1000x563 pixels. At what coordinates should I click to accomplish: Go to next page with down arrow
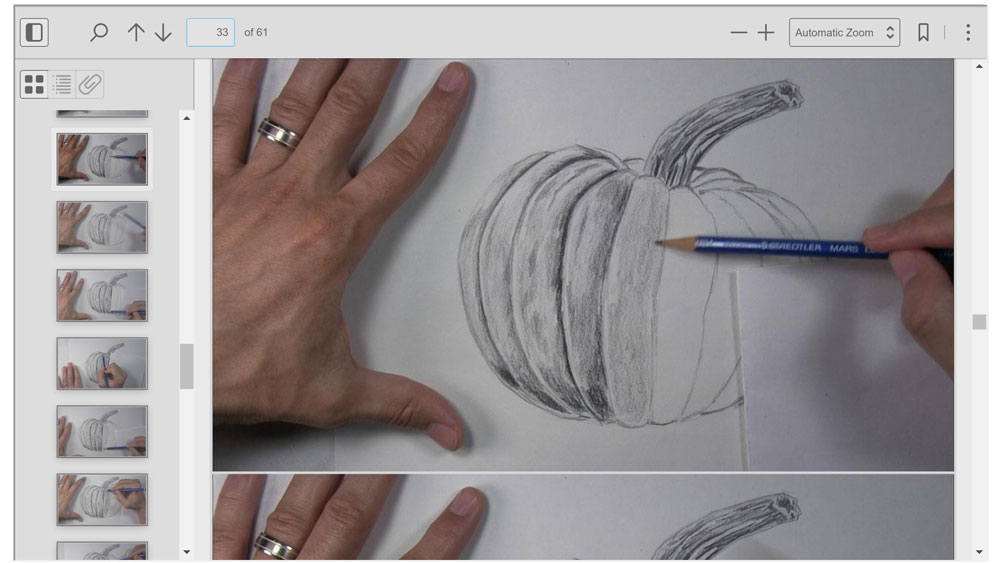(x=163, y=33)
